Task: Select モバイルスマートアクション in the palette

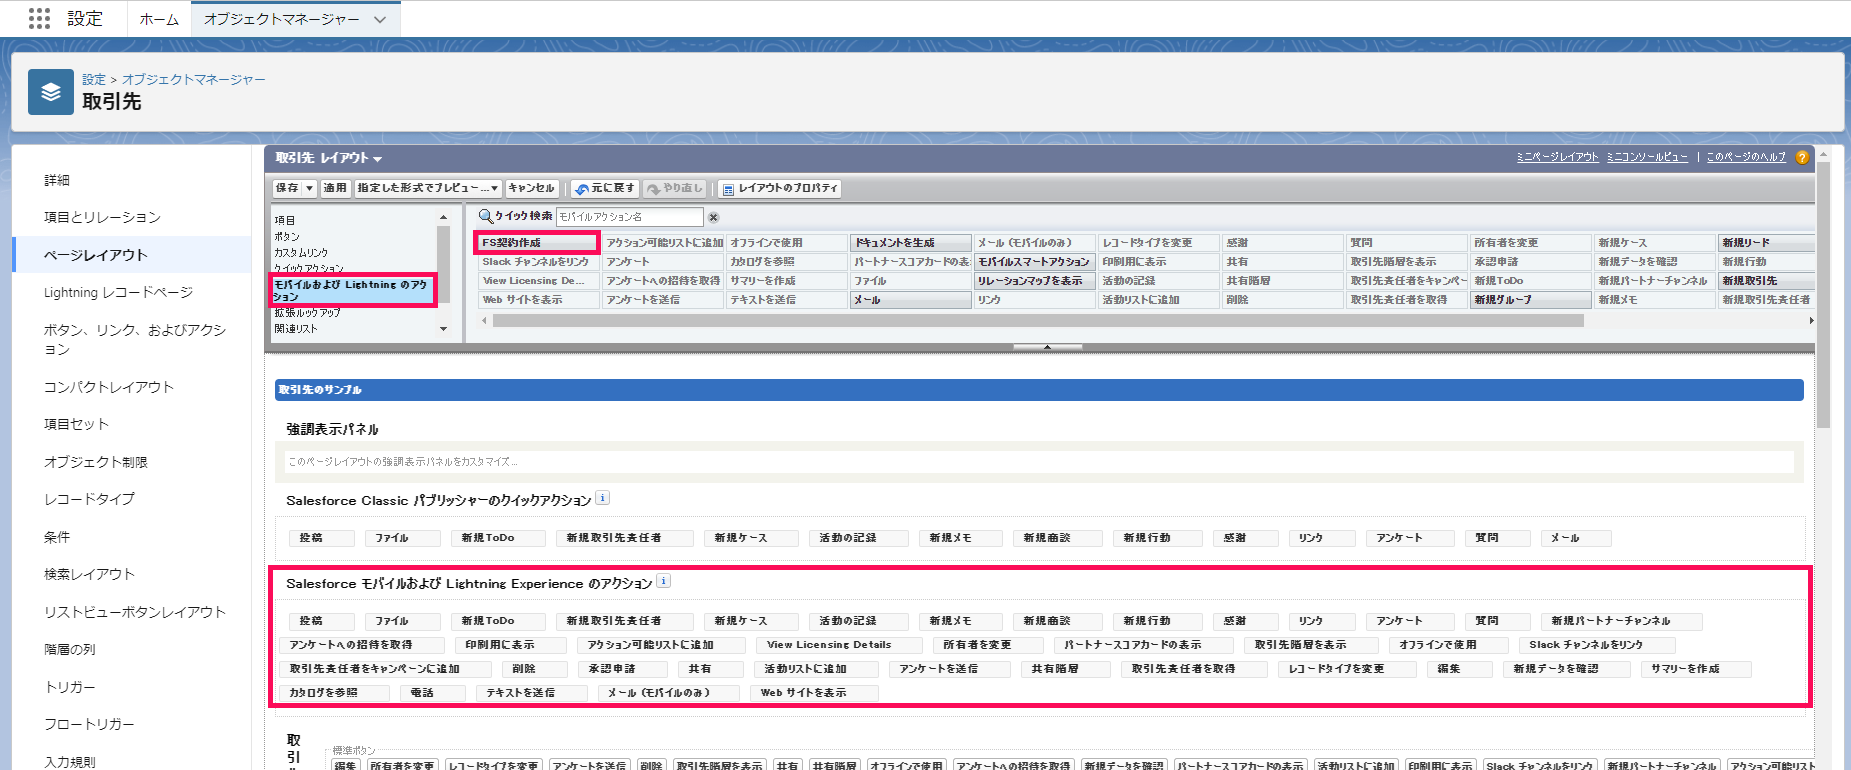Action: [1035, 262]
